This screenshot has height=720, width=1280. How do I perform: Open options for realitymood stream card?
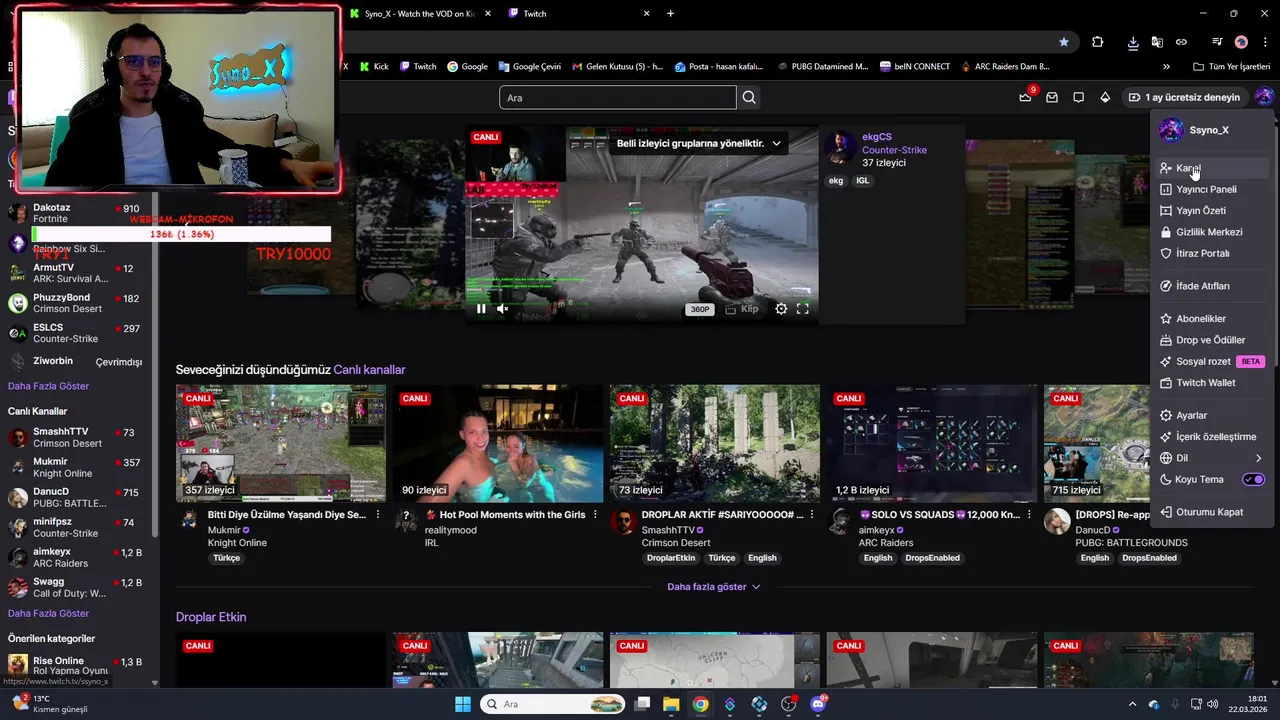(595, 515)
